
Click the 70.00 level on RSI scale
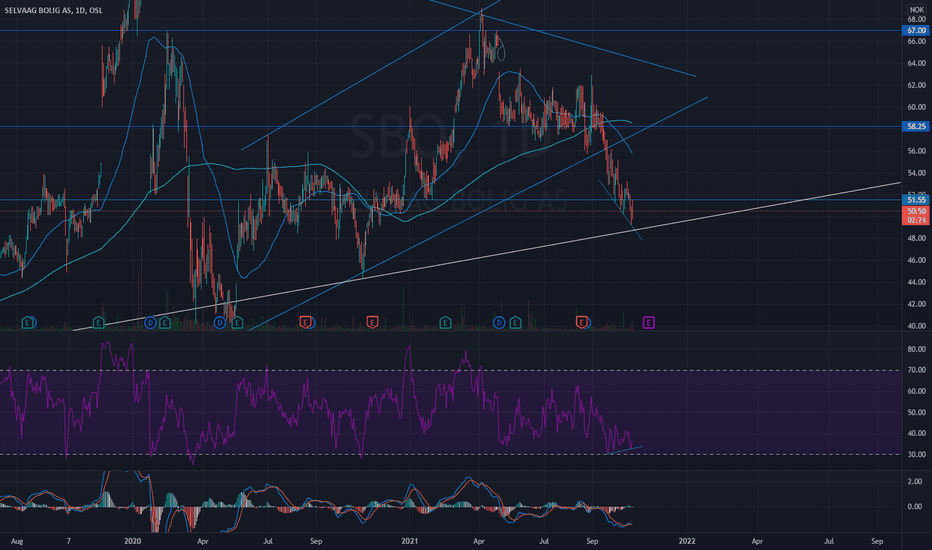click(x=917, y=370)
